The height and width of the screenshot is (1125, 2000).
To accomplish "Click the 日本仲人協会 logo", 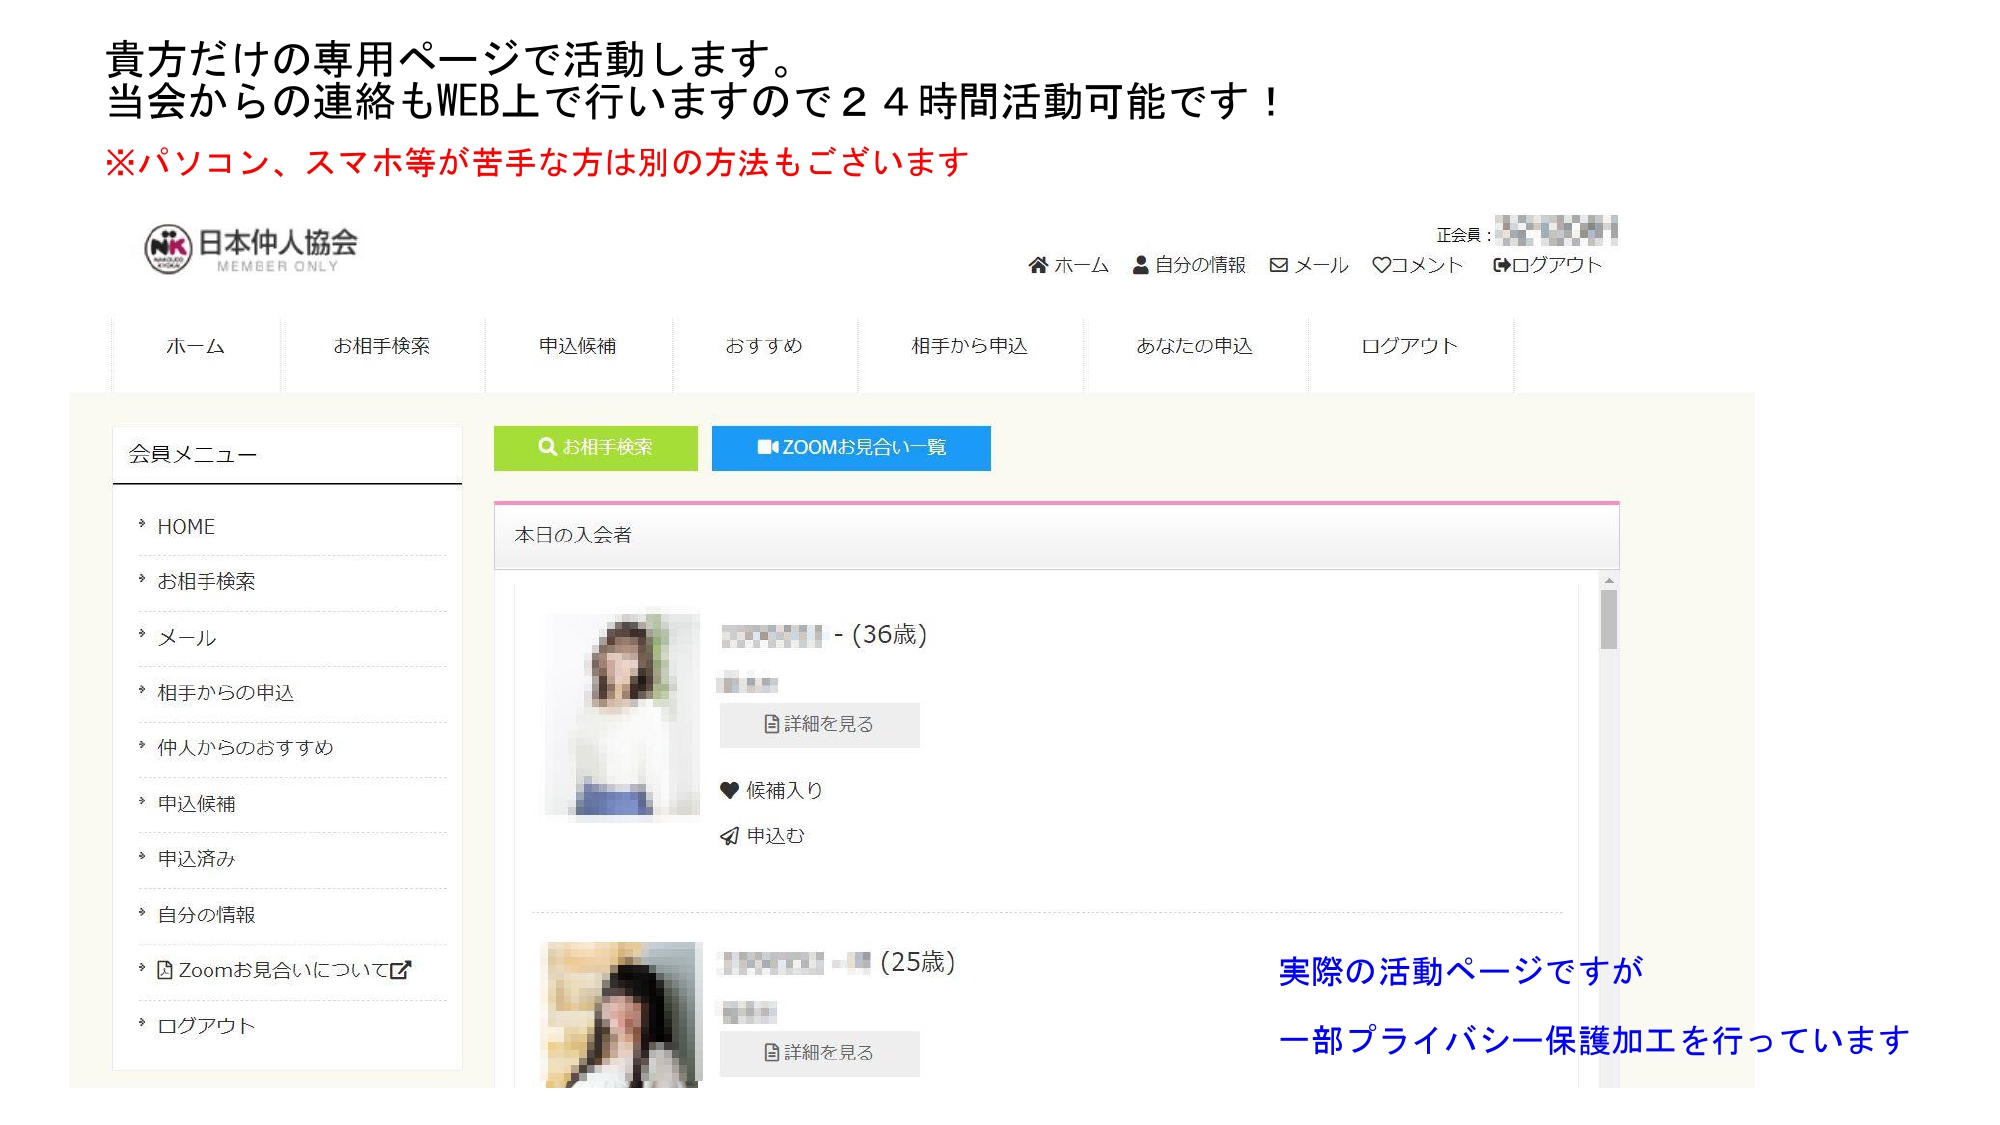I will (251, 249).
